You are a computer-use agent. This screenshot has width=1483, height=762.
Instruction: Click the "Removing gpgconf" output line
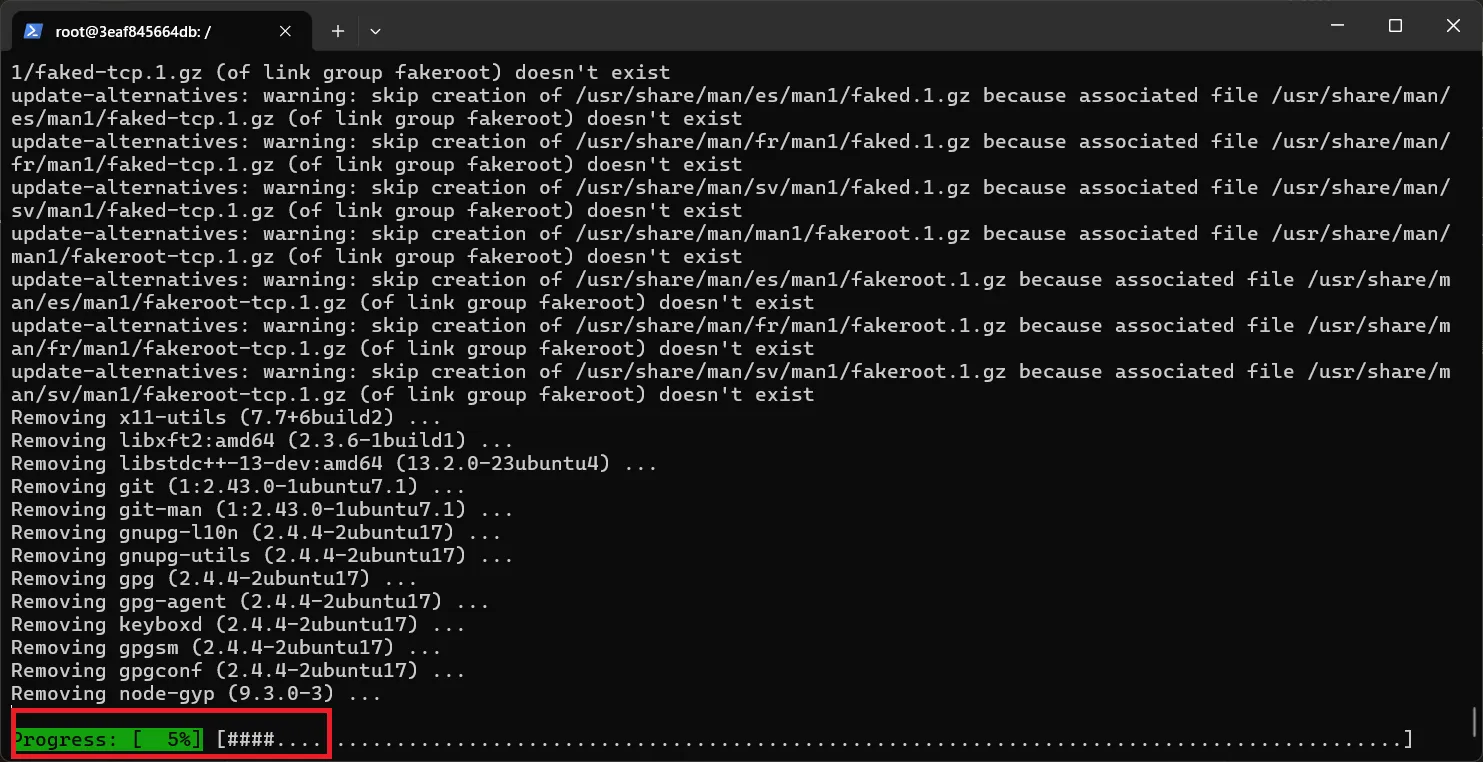click(238, 671)
